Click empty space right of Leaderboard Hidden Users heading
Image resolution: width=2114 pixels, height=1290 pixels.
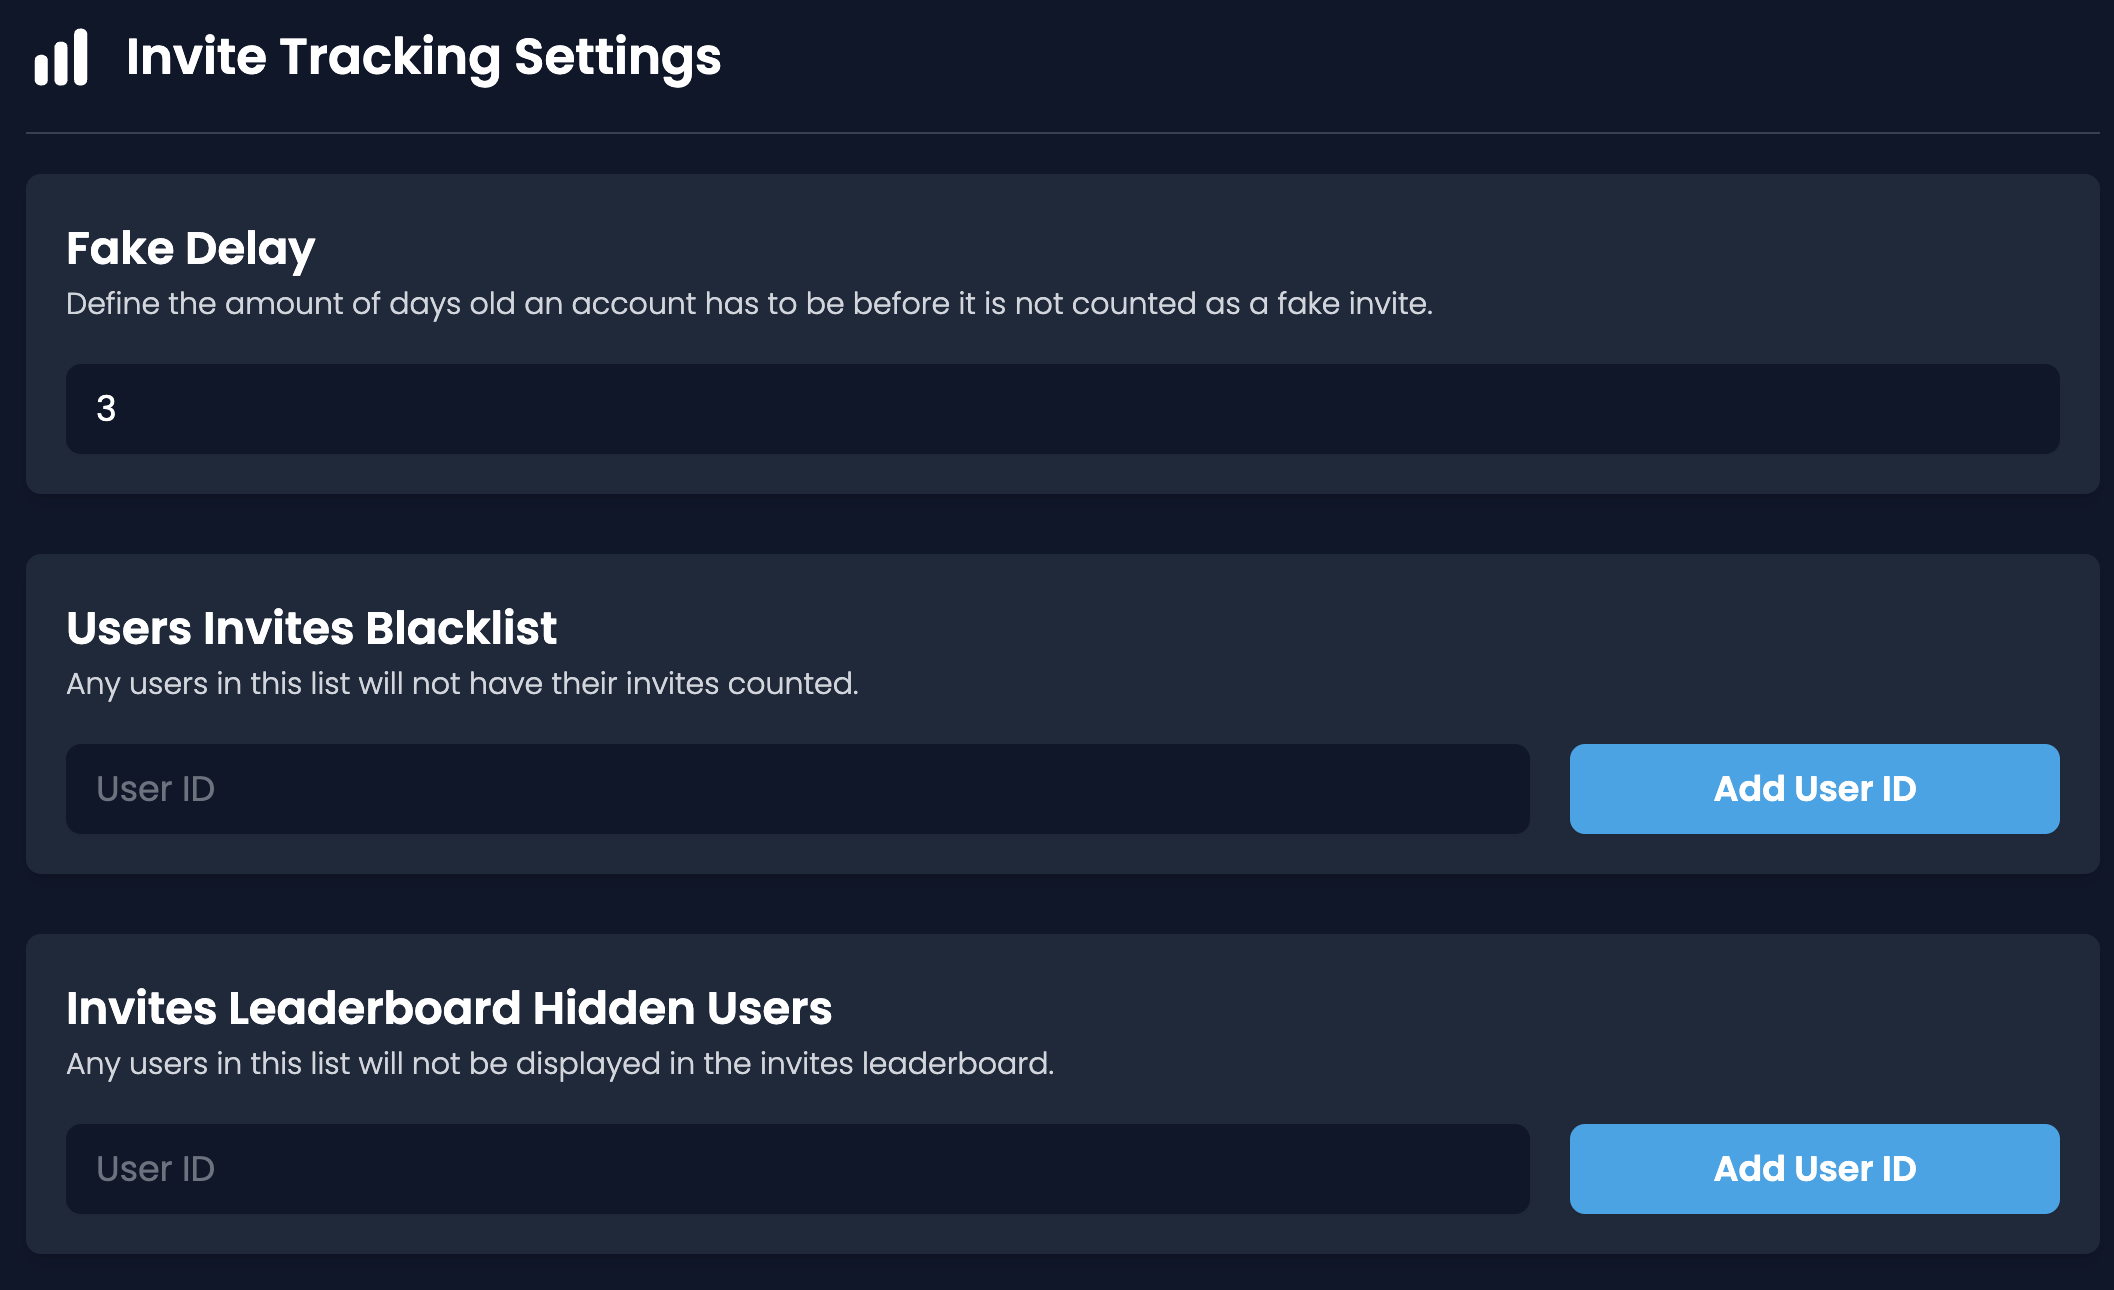[1400, 1008]
